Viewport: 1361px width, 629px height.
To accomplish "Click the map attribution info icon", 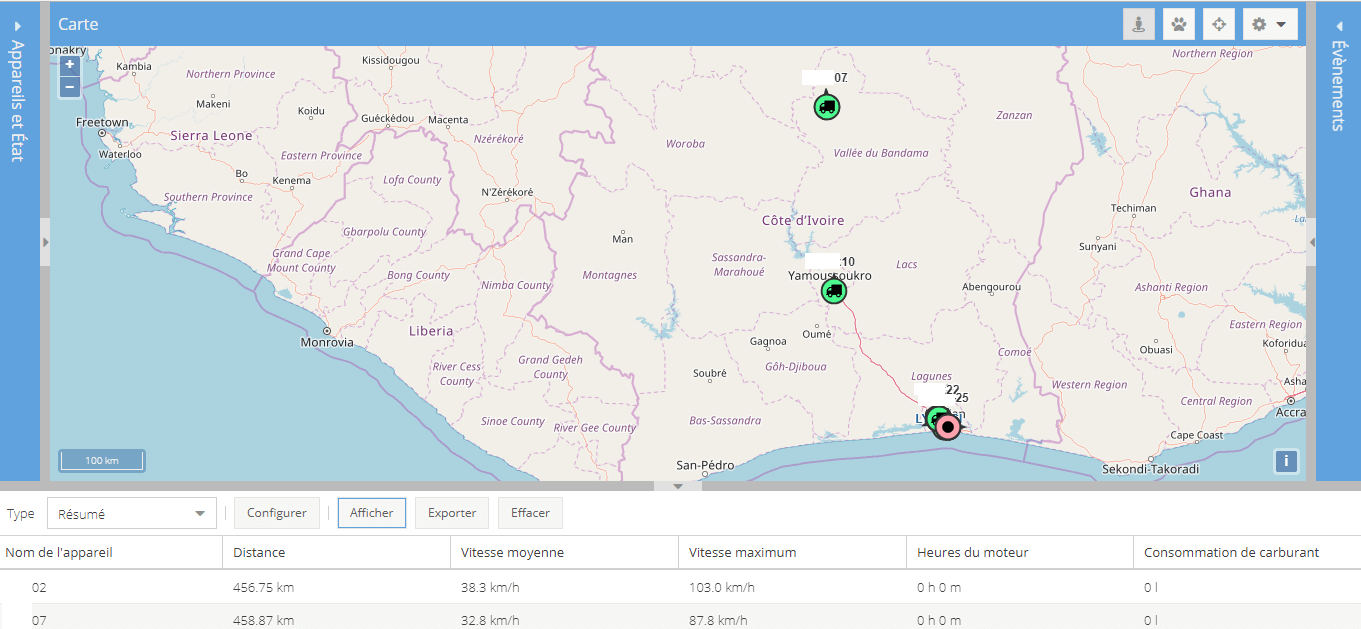I will click(x=1285, y=461).
